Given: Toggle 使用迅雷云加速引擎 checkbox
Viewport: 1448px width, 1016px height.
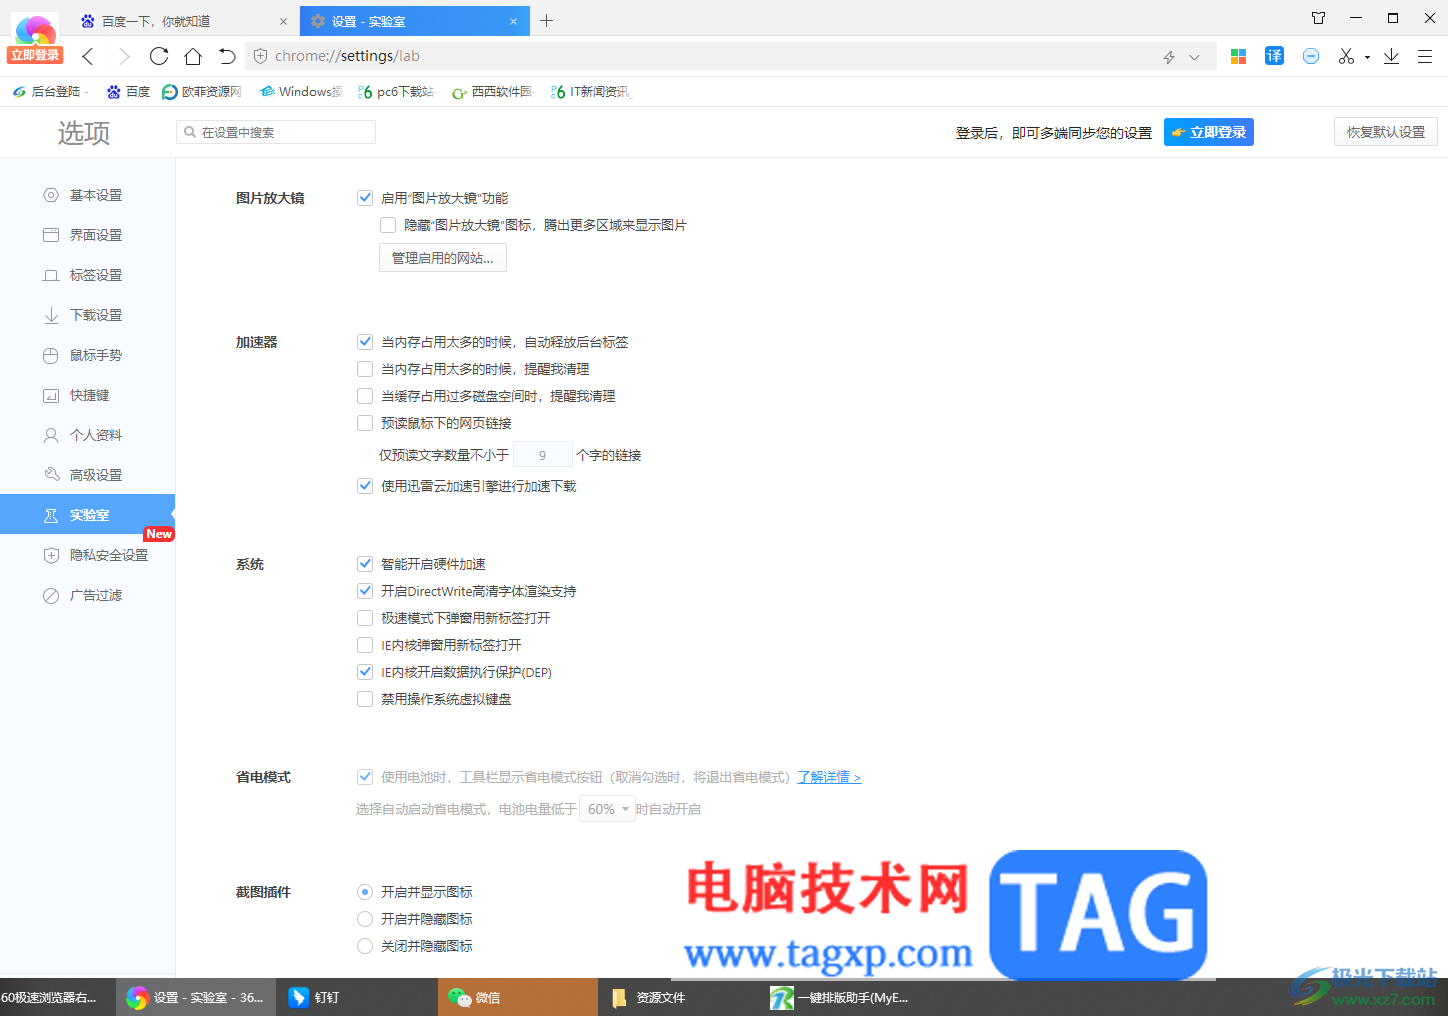Looking at the screenshot, I should tap(365, 486).
